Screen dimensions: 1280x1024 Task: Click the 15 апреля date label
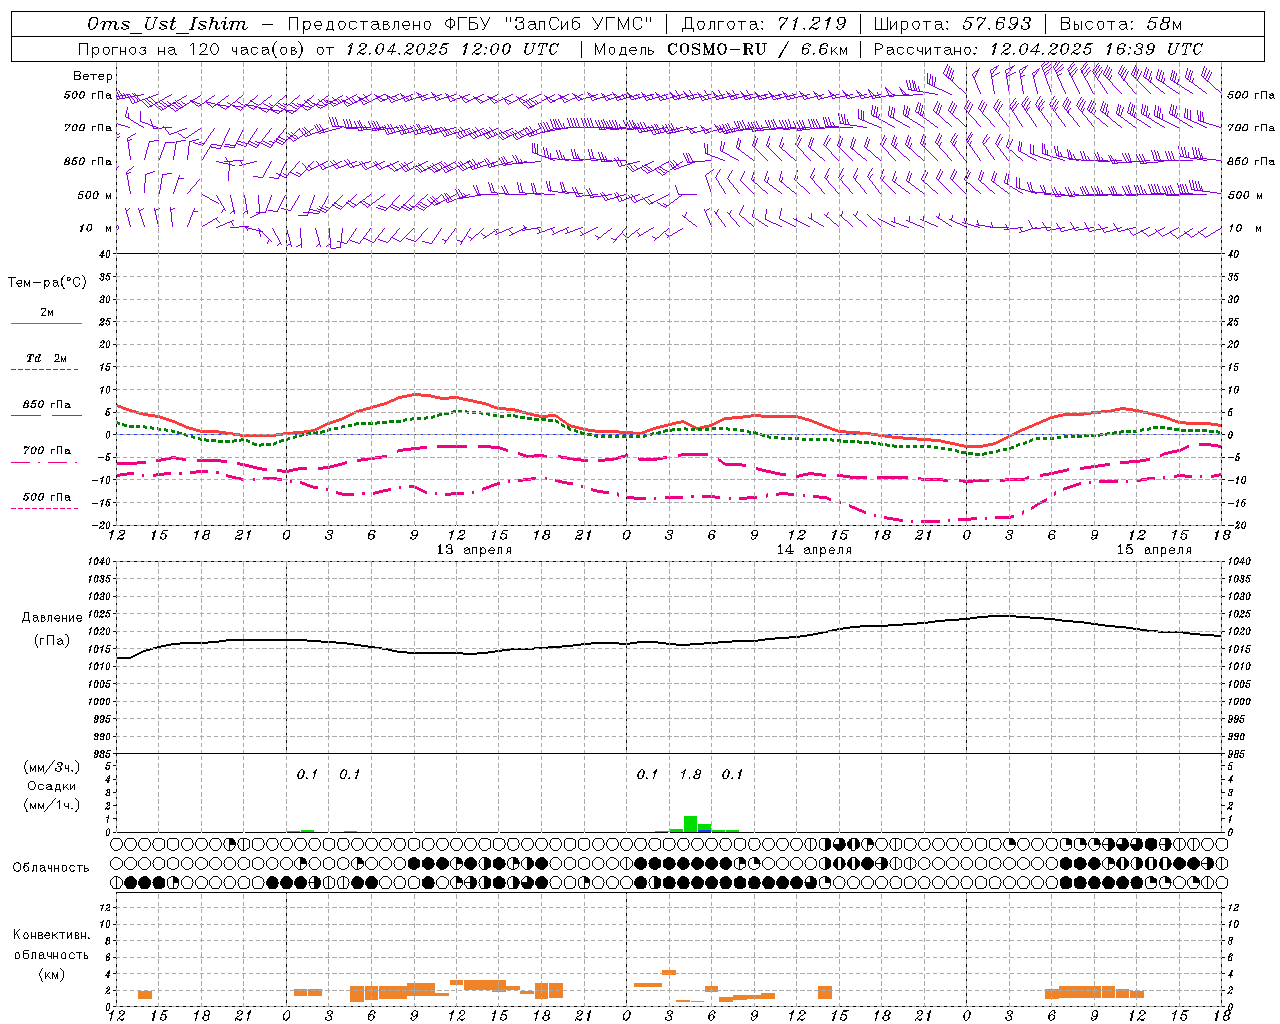(1154, 550)
